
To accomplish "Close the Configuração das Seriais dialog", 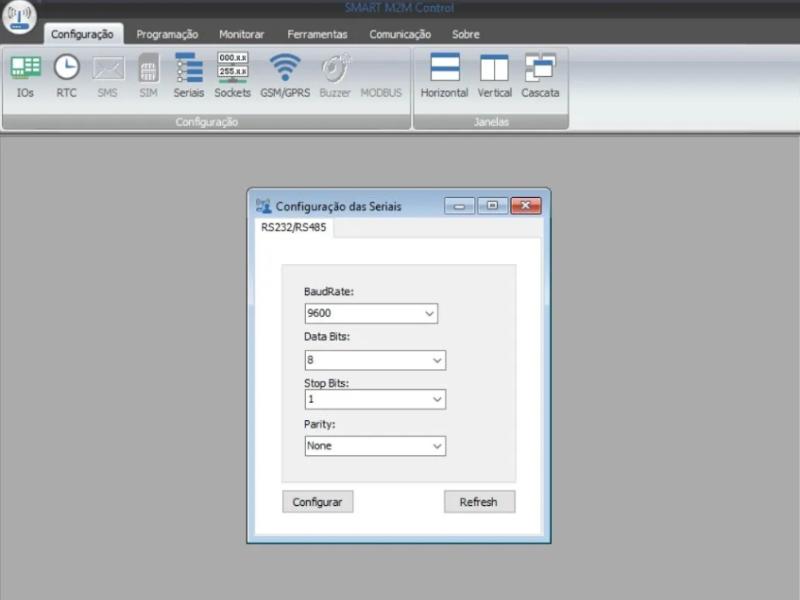I will coord(525,206).
